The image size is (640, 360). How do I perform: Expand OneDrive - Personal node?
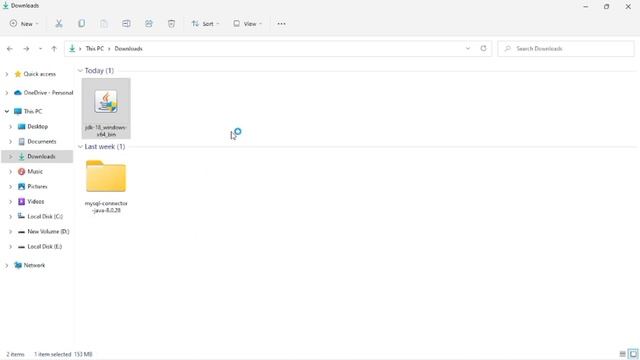tap(7, 93)
